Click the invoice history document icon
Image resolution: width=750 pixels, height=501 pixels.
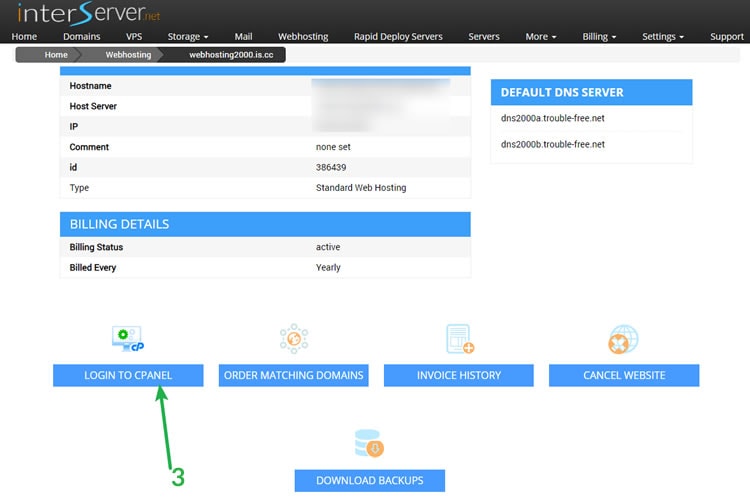(x=459, y=339)
